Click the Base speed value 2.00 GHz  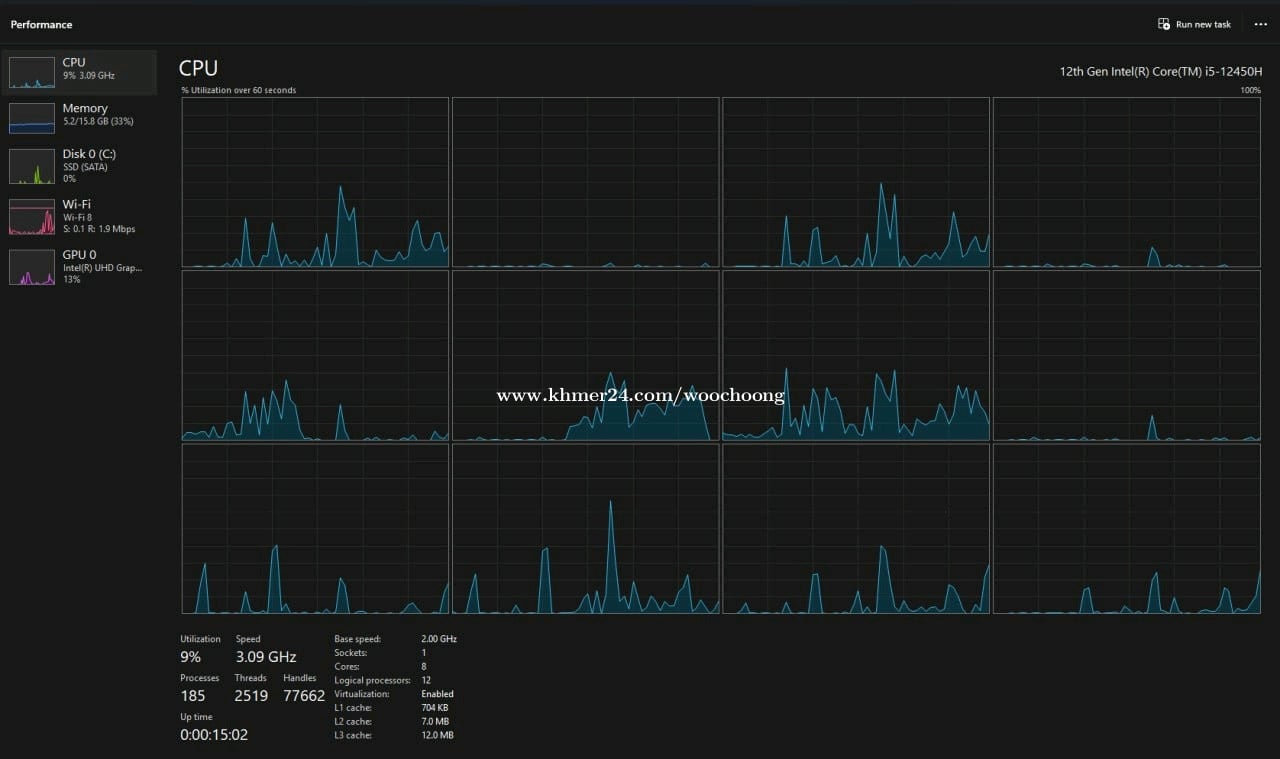(x=439, y=639)
